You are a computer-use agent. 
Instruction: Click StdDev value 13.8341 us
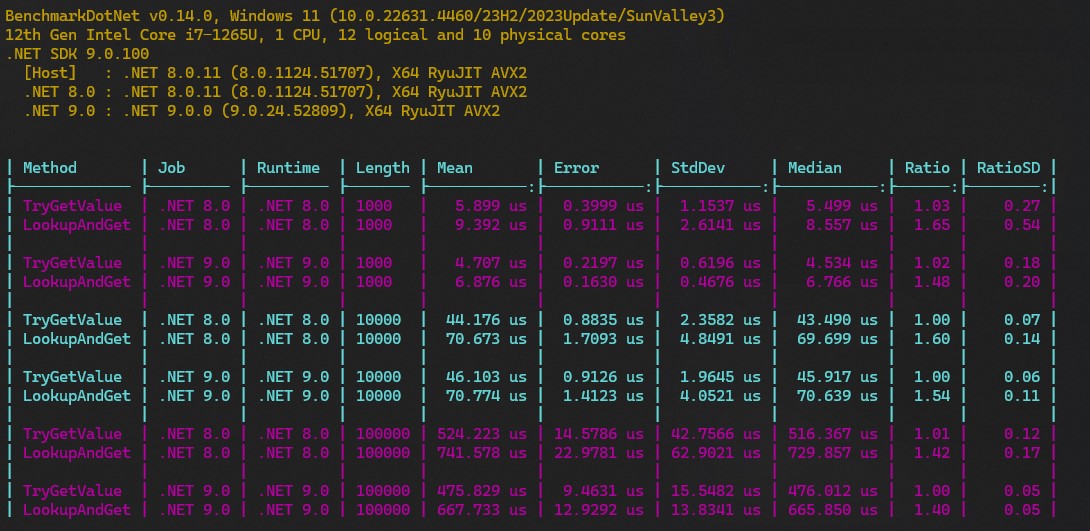(x=716, y=509)
